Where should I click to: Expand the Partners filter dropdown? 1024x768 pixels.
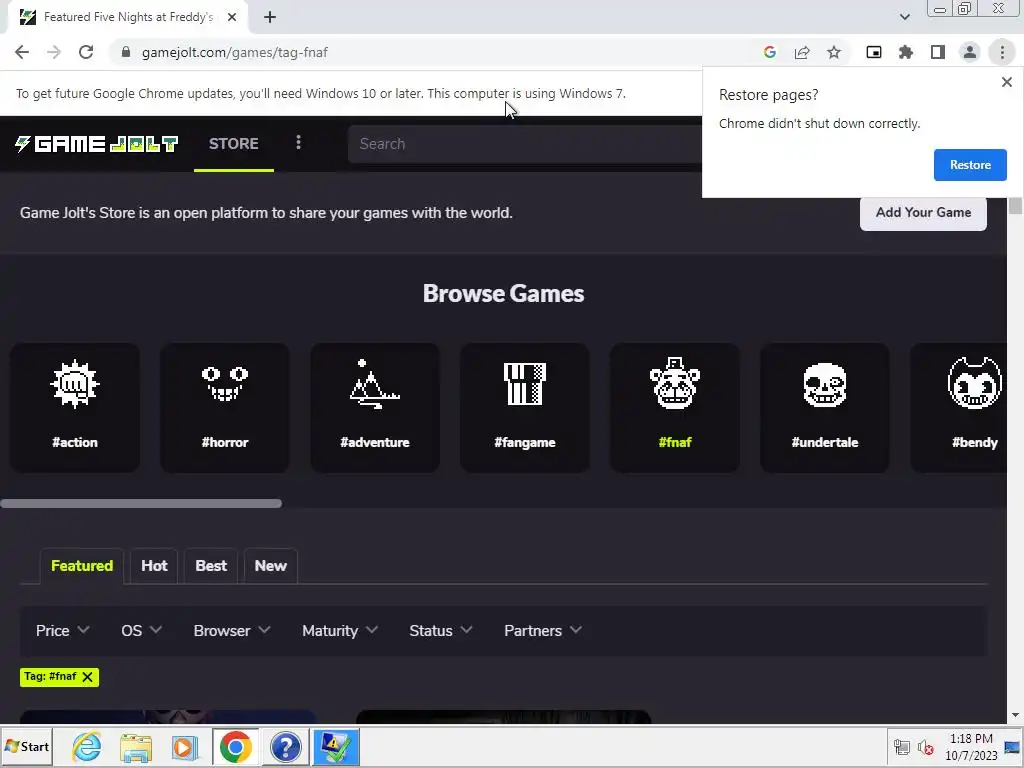pos(542,631)
